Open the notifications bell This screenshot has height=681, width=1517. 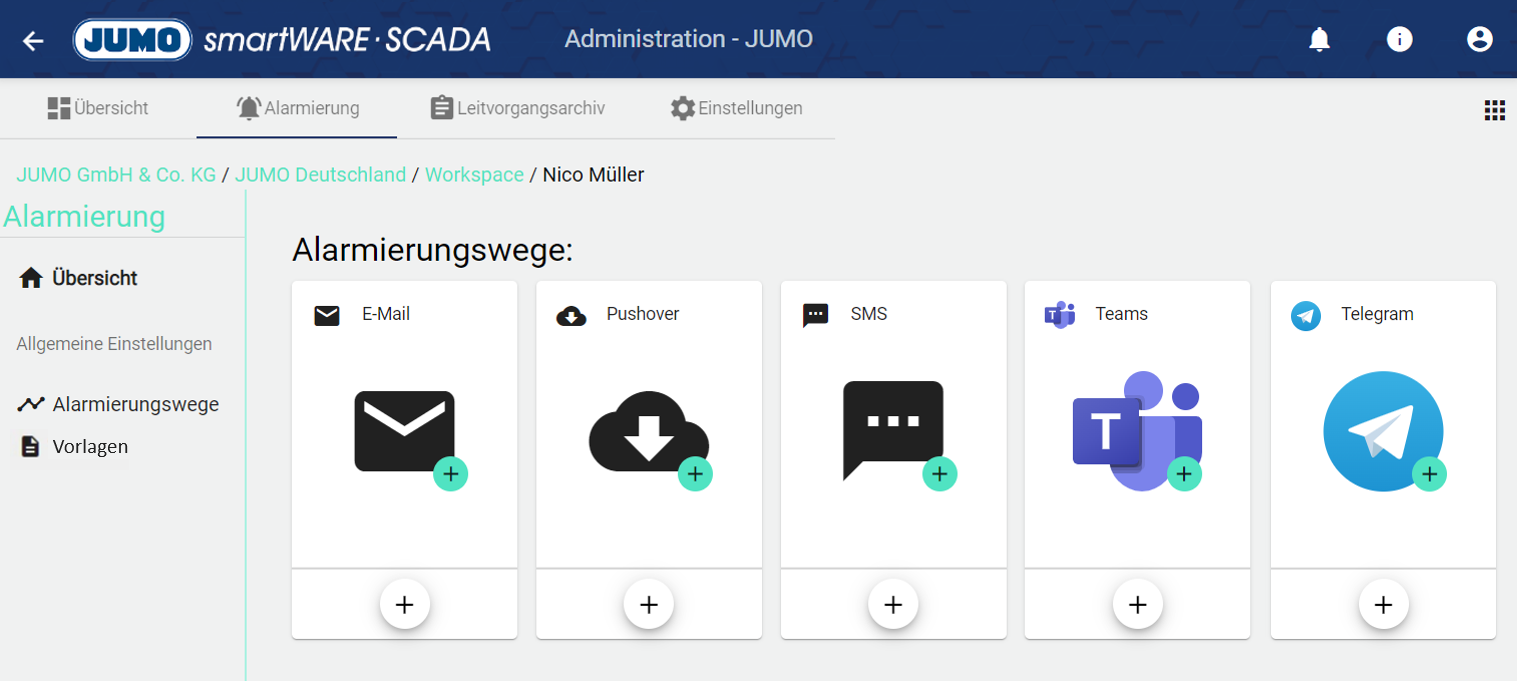pos(1320,40)
